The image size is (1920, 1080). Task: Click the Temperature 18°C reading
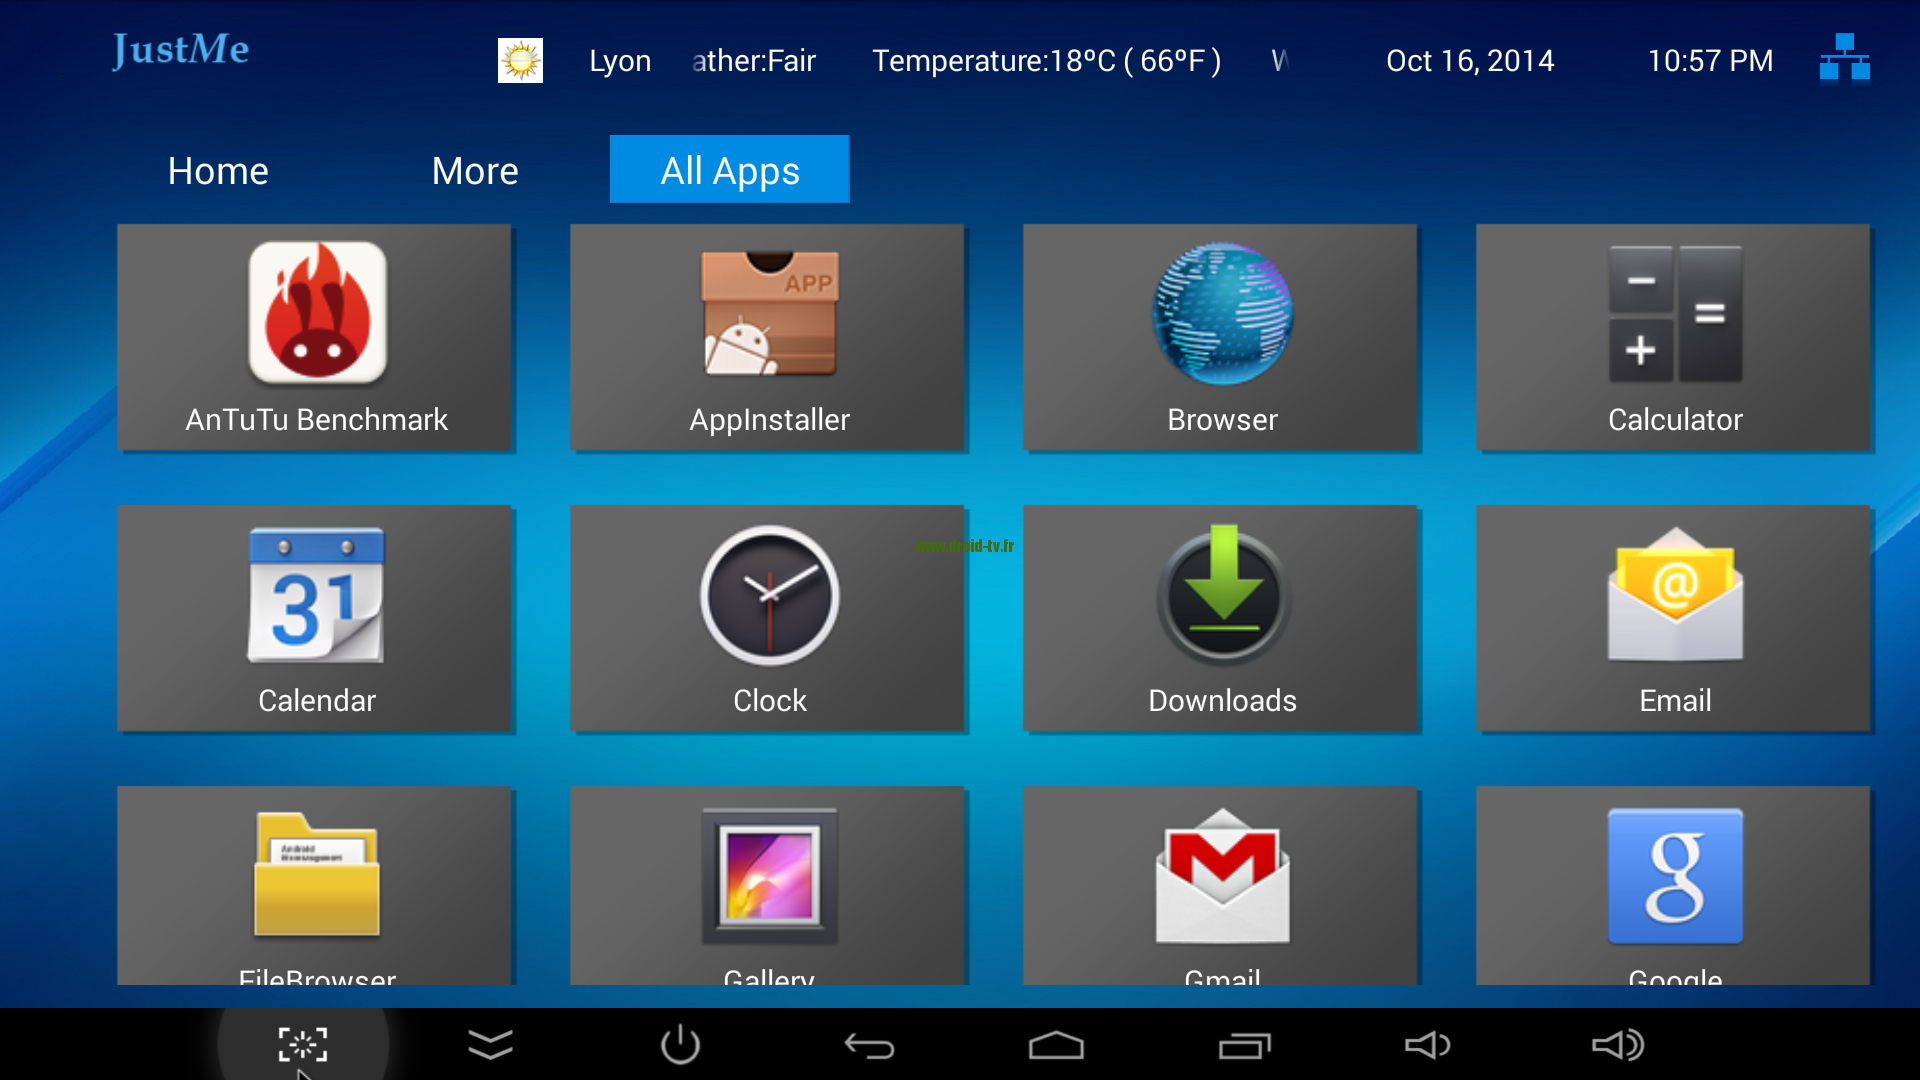[1046, 61]
